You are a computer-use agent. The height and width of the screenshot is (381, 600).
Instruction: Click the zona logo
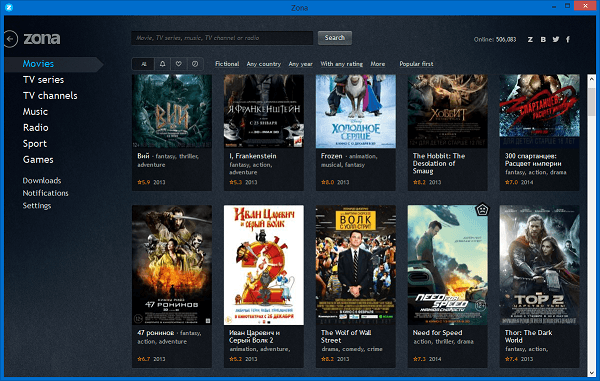click(x=42, y=39)
